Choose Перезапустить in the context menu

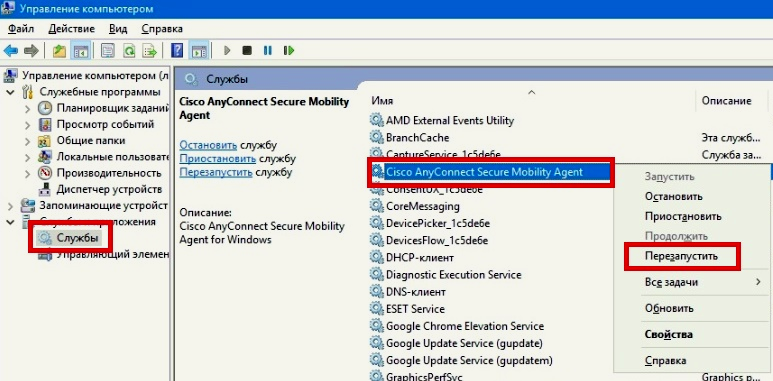click(681, 256)
